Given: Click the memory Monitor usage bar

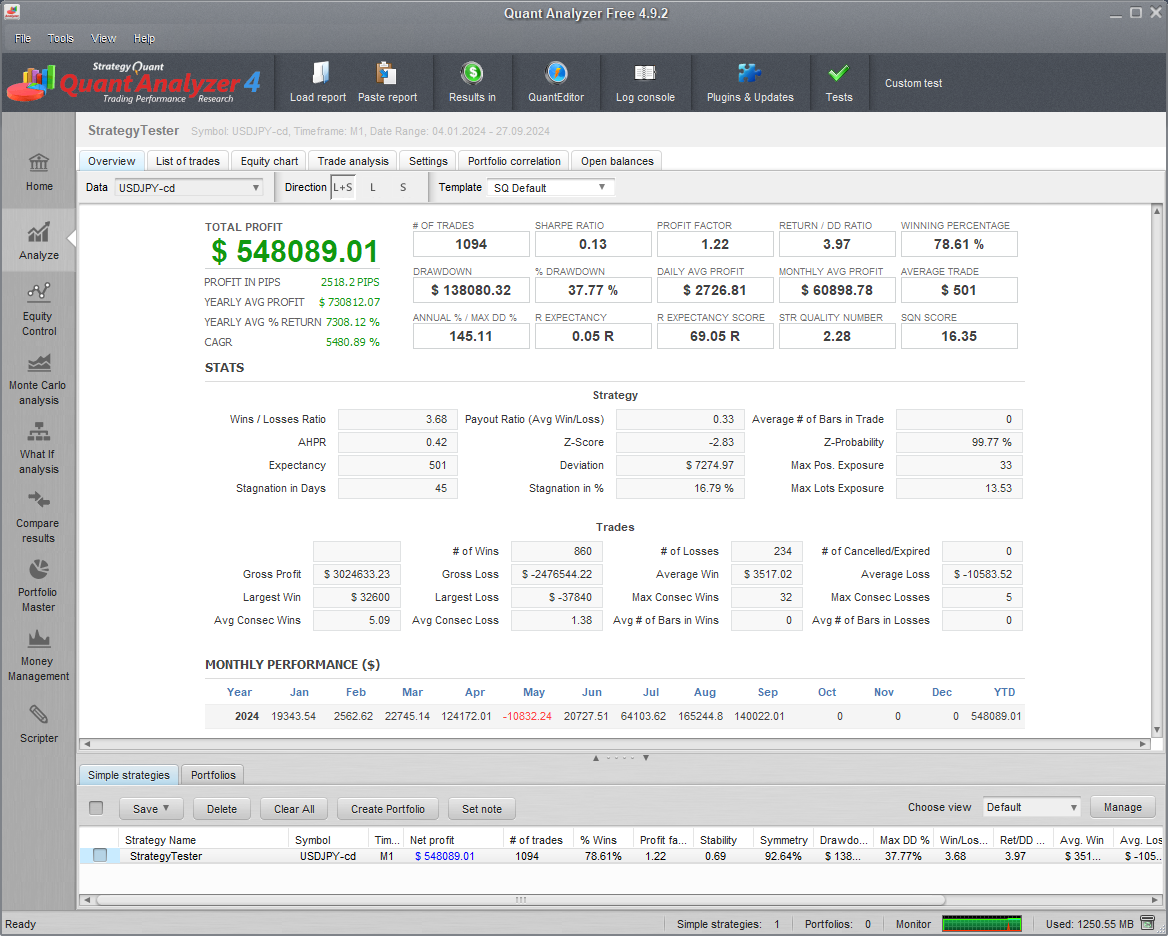Looking at the screenshot, I should pos(982,924).
